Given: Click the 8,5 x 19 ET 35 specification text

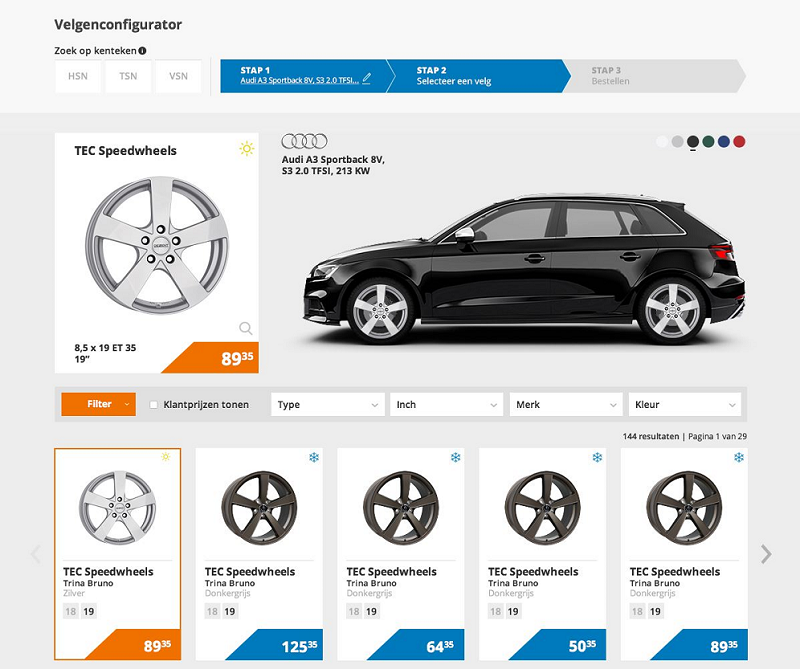Looking at the screenshot, I should [105, 348].
